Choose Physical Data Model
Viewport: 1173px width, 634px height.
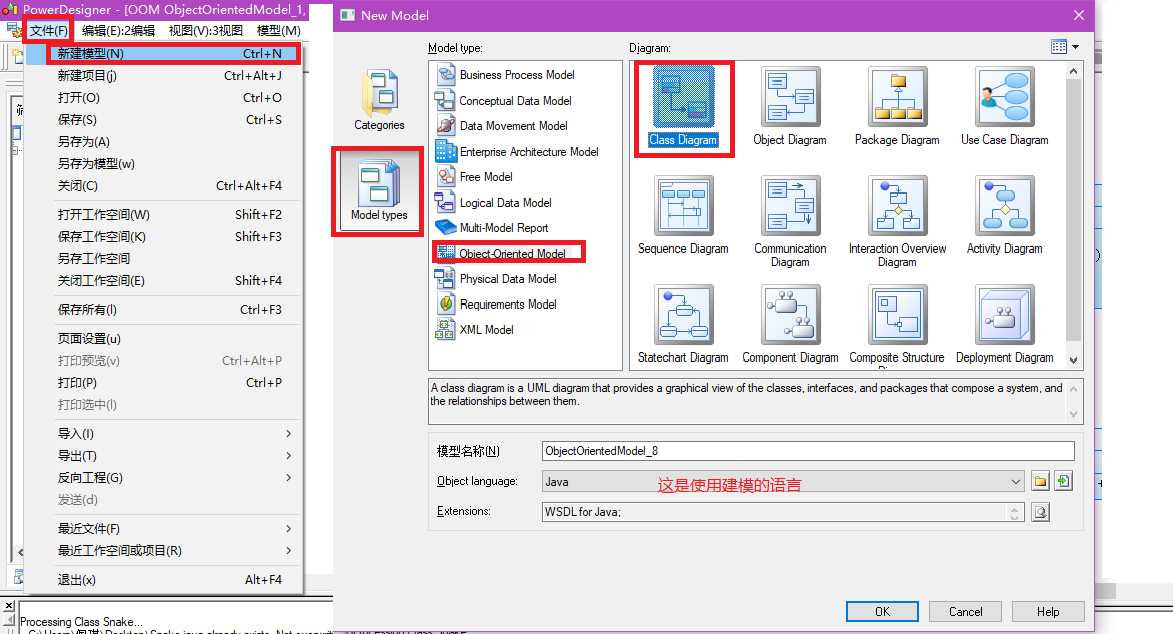pyautogui.click(x=497, y=278)
